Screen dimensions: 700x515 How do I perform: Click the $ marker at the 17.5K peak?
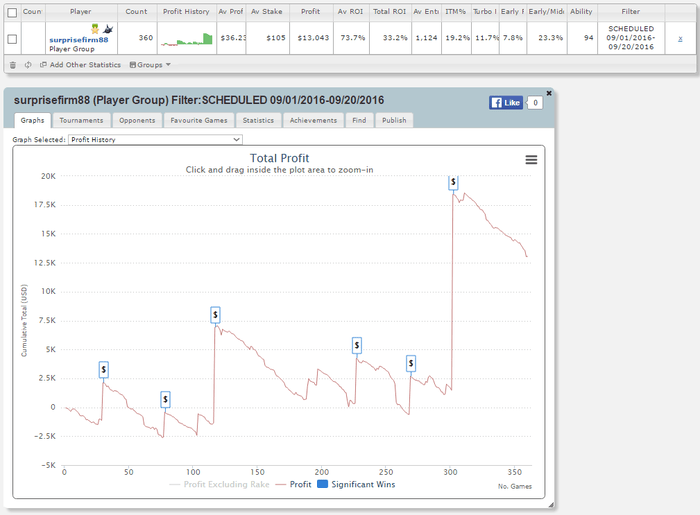pos(453,183)
